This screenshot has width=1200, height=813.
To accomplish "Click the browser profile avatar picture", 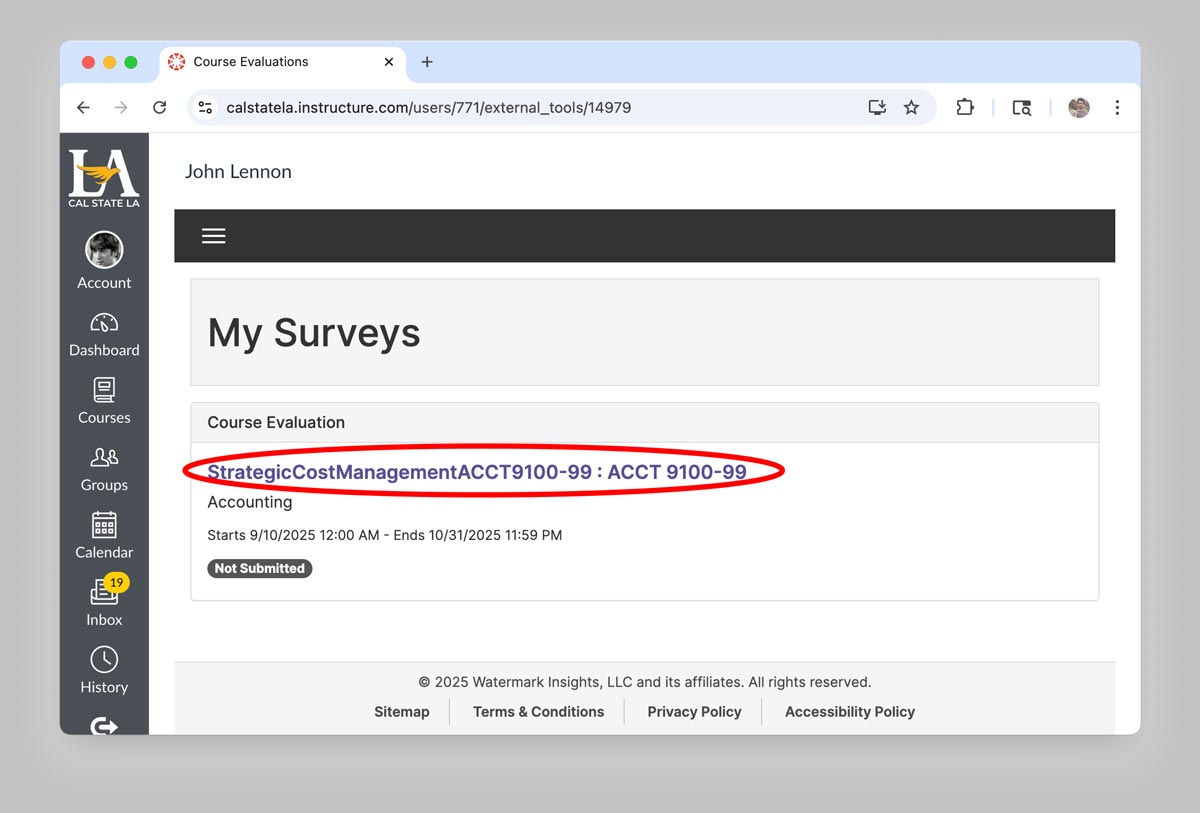I will coord(1078,107).
